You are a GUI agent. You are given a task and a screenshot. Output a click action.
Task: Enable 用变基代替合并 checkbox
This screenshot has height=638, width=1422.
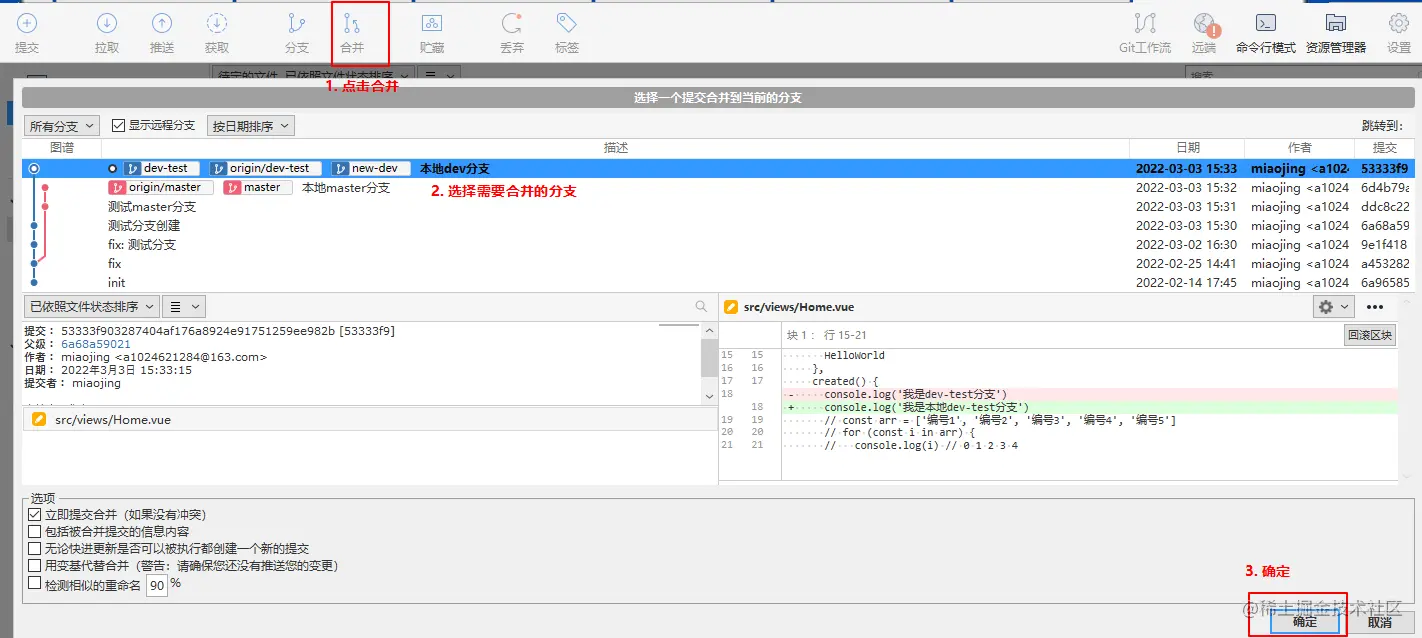35,565
